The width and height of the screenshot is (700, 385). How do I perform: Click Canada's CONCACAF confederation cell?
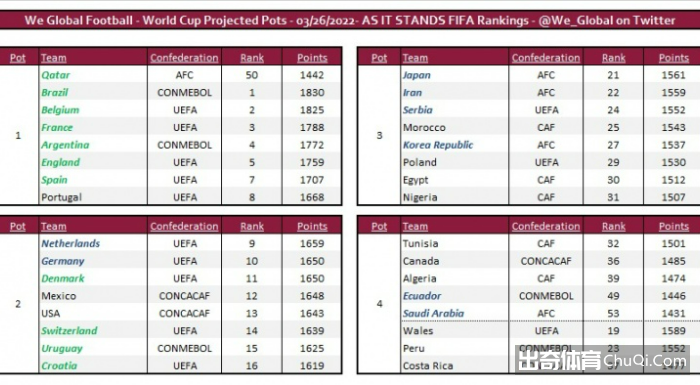546,261
